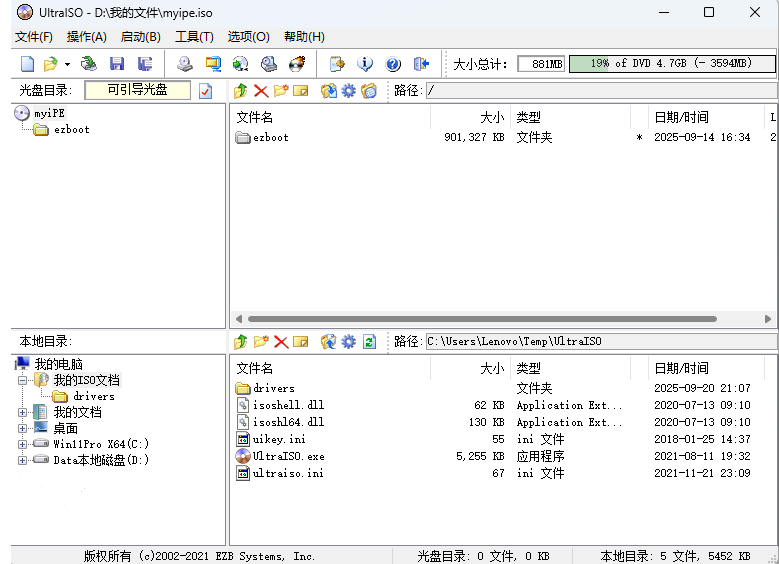Image resolution: width=779 pixels, height=564 pixels.
Task: Open the 操作(A) menu
Action: point(86,37)
